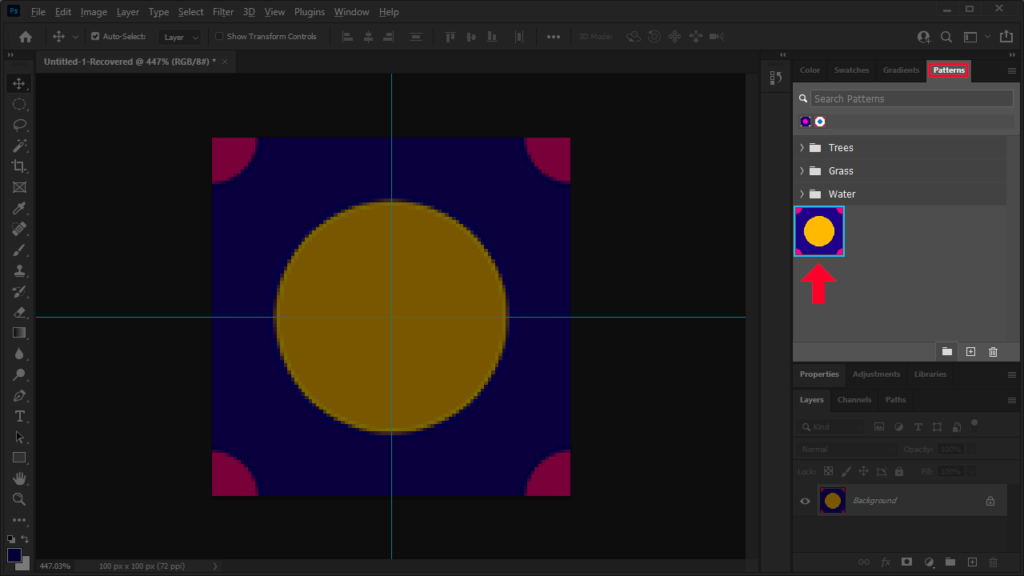Click the Add layer style fx icon
The height and width of the screenshot is (576, 1024).
[886, 562]
